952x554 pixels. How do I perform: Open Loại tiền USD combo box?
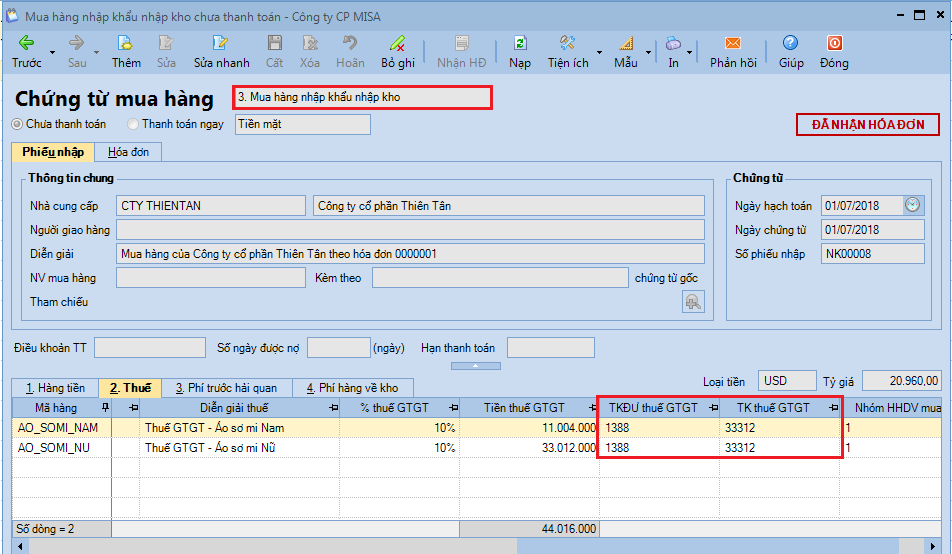(787, 381)
